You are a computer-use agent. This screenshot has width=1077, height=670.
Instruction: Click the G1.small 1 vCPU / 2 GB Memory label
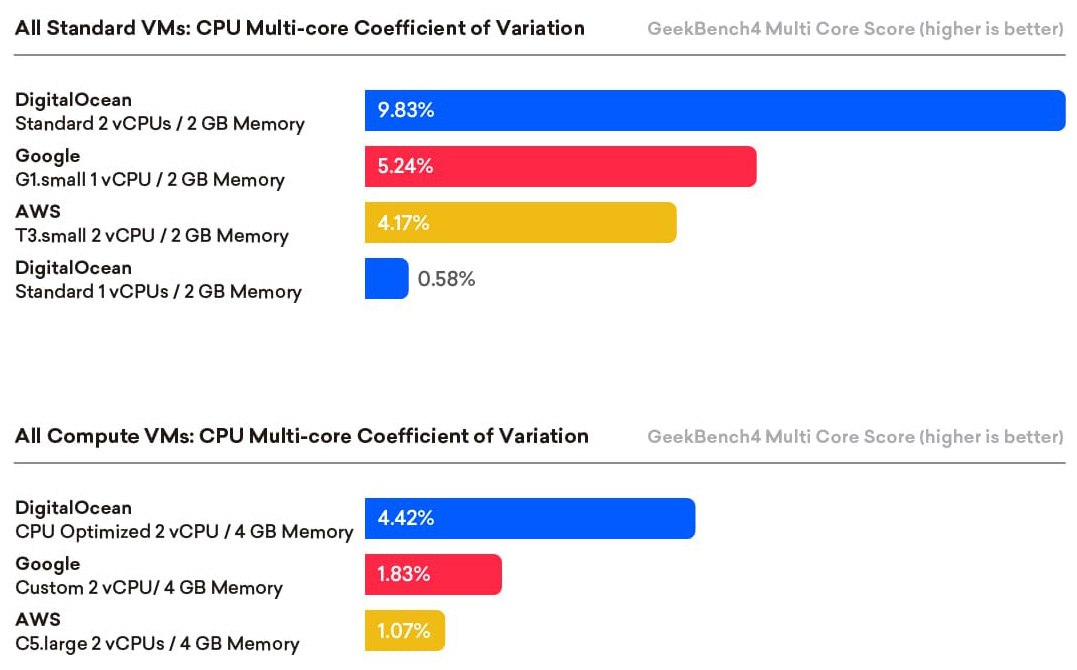(149, 180)
